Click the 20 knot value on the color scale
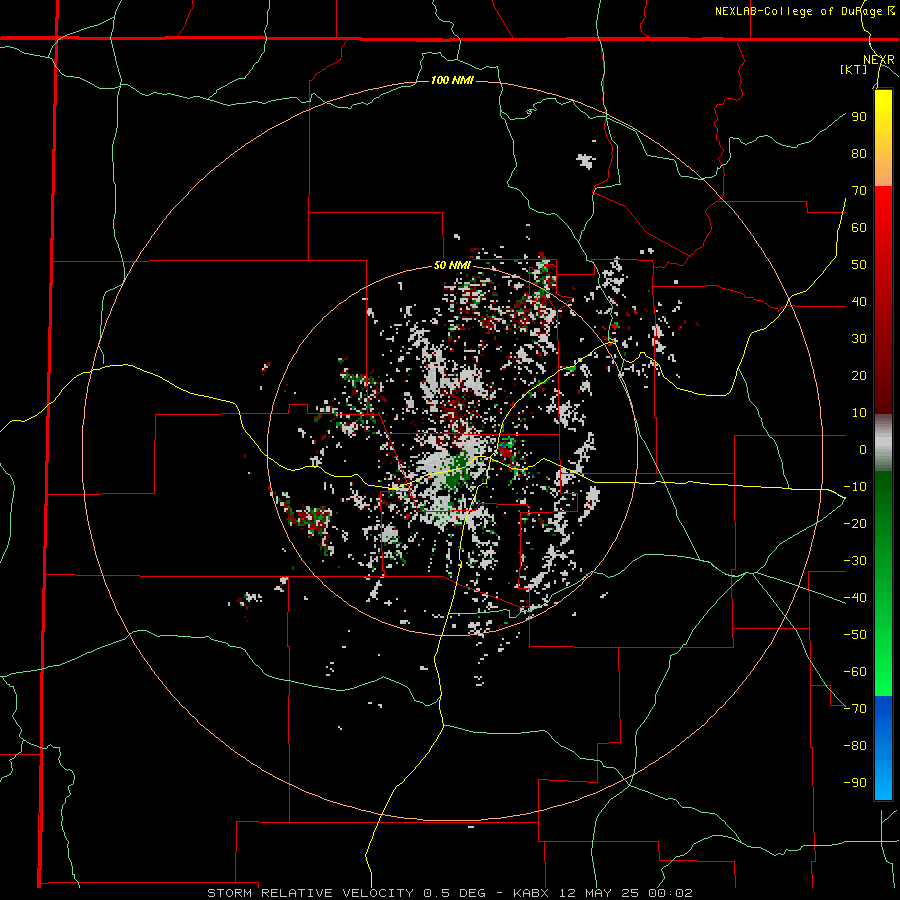This screenshot has height=900, width=900. click(859, 376)
